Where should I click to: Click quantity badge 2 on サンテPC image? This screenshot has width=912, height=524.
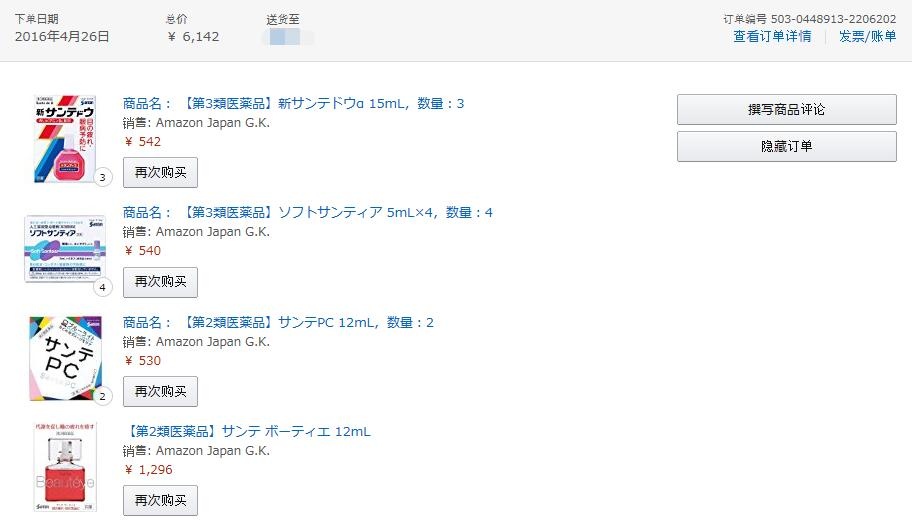[x=103, y=396]
